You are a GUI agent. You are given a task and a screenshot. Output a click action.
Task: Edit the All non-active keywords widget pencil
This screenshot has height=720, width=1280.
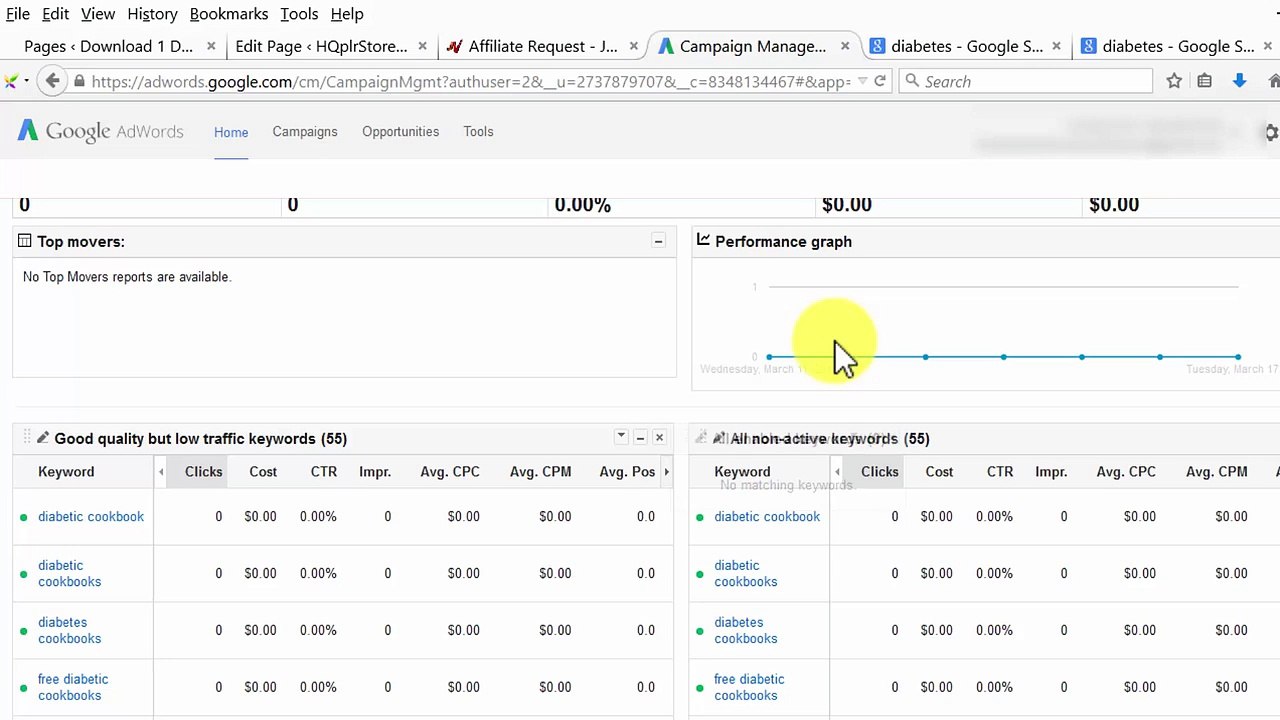tap(719, 438)
